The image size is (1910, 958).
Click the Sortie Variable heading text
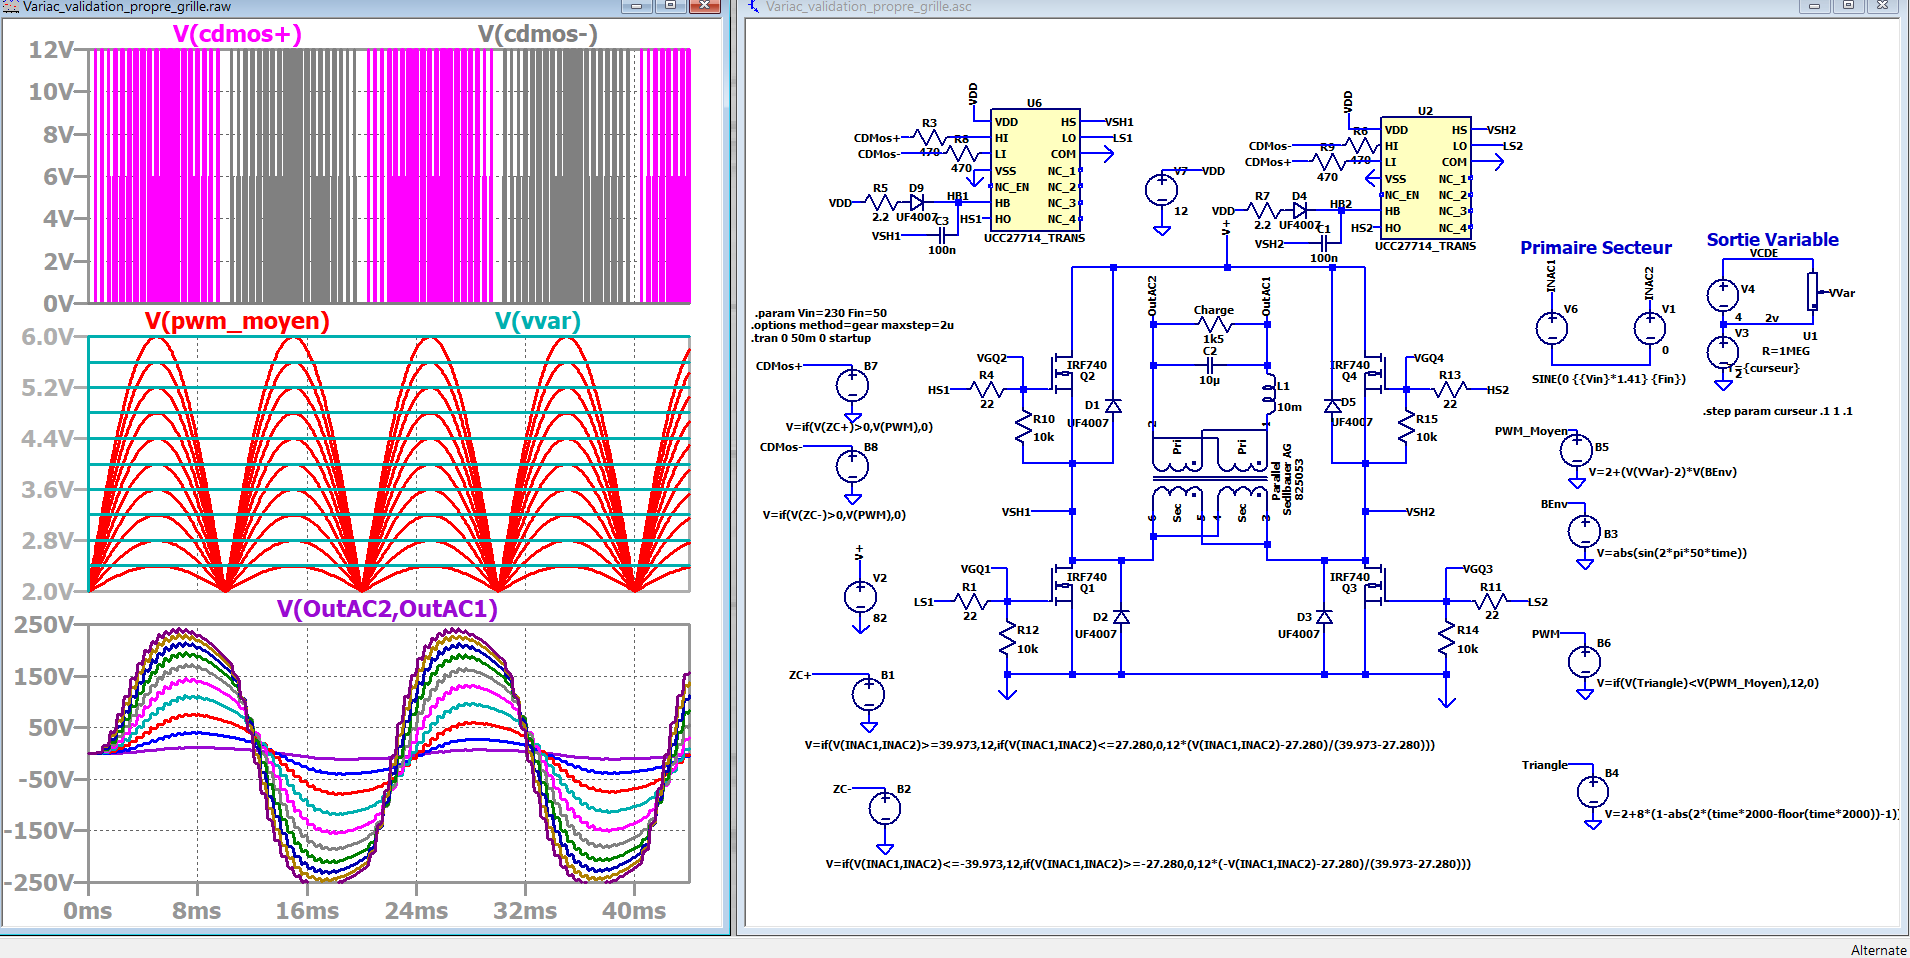coord(1772,240)
